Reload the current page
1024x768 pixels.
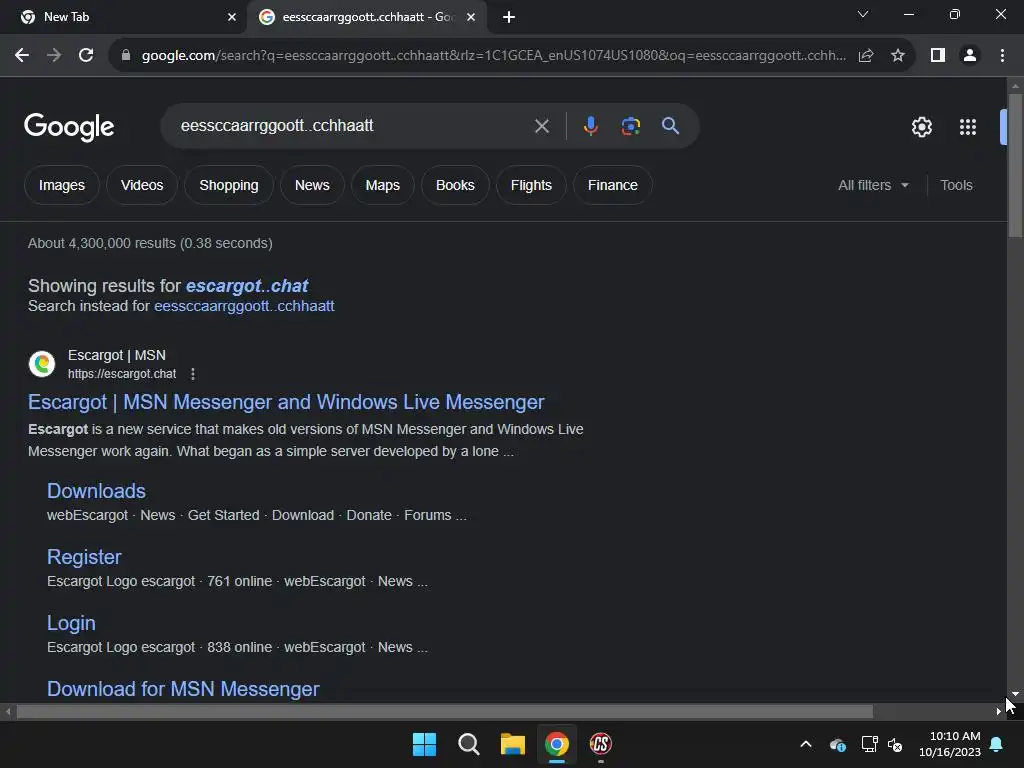[x=86, y=56]
